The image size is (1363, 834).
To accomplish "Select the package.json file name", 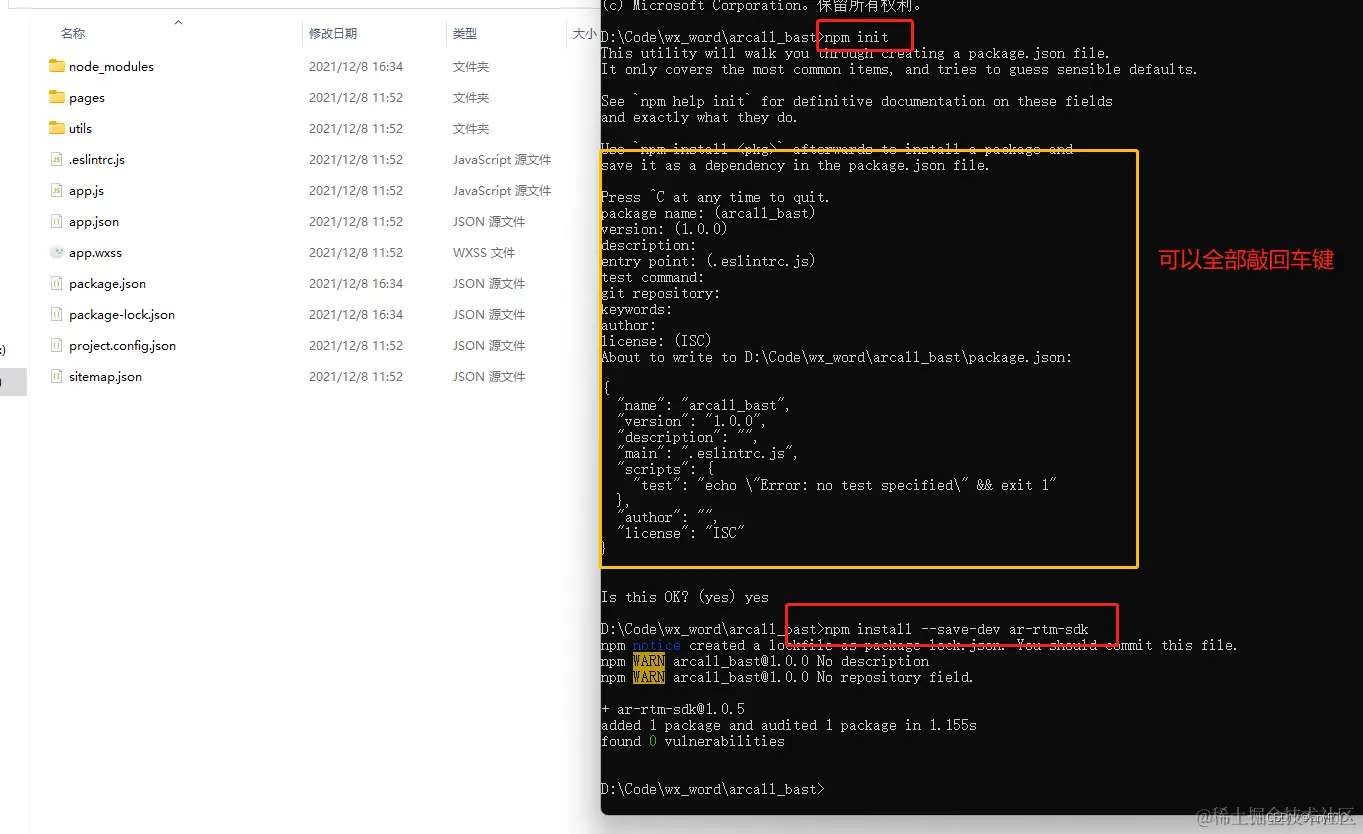I will (x=107, y=284).
